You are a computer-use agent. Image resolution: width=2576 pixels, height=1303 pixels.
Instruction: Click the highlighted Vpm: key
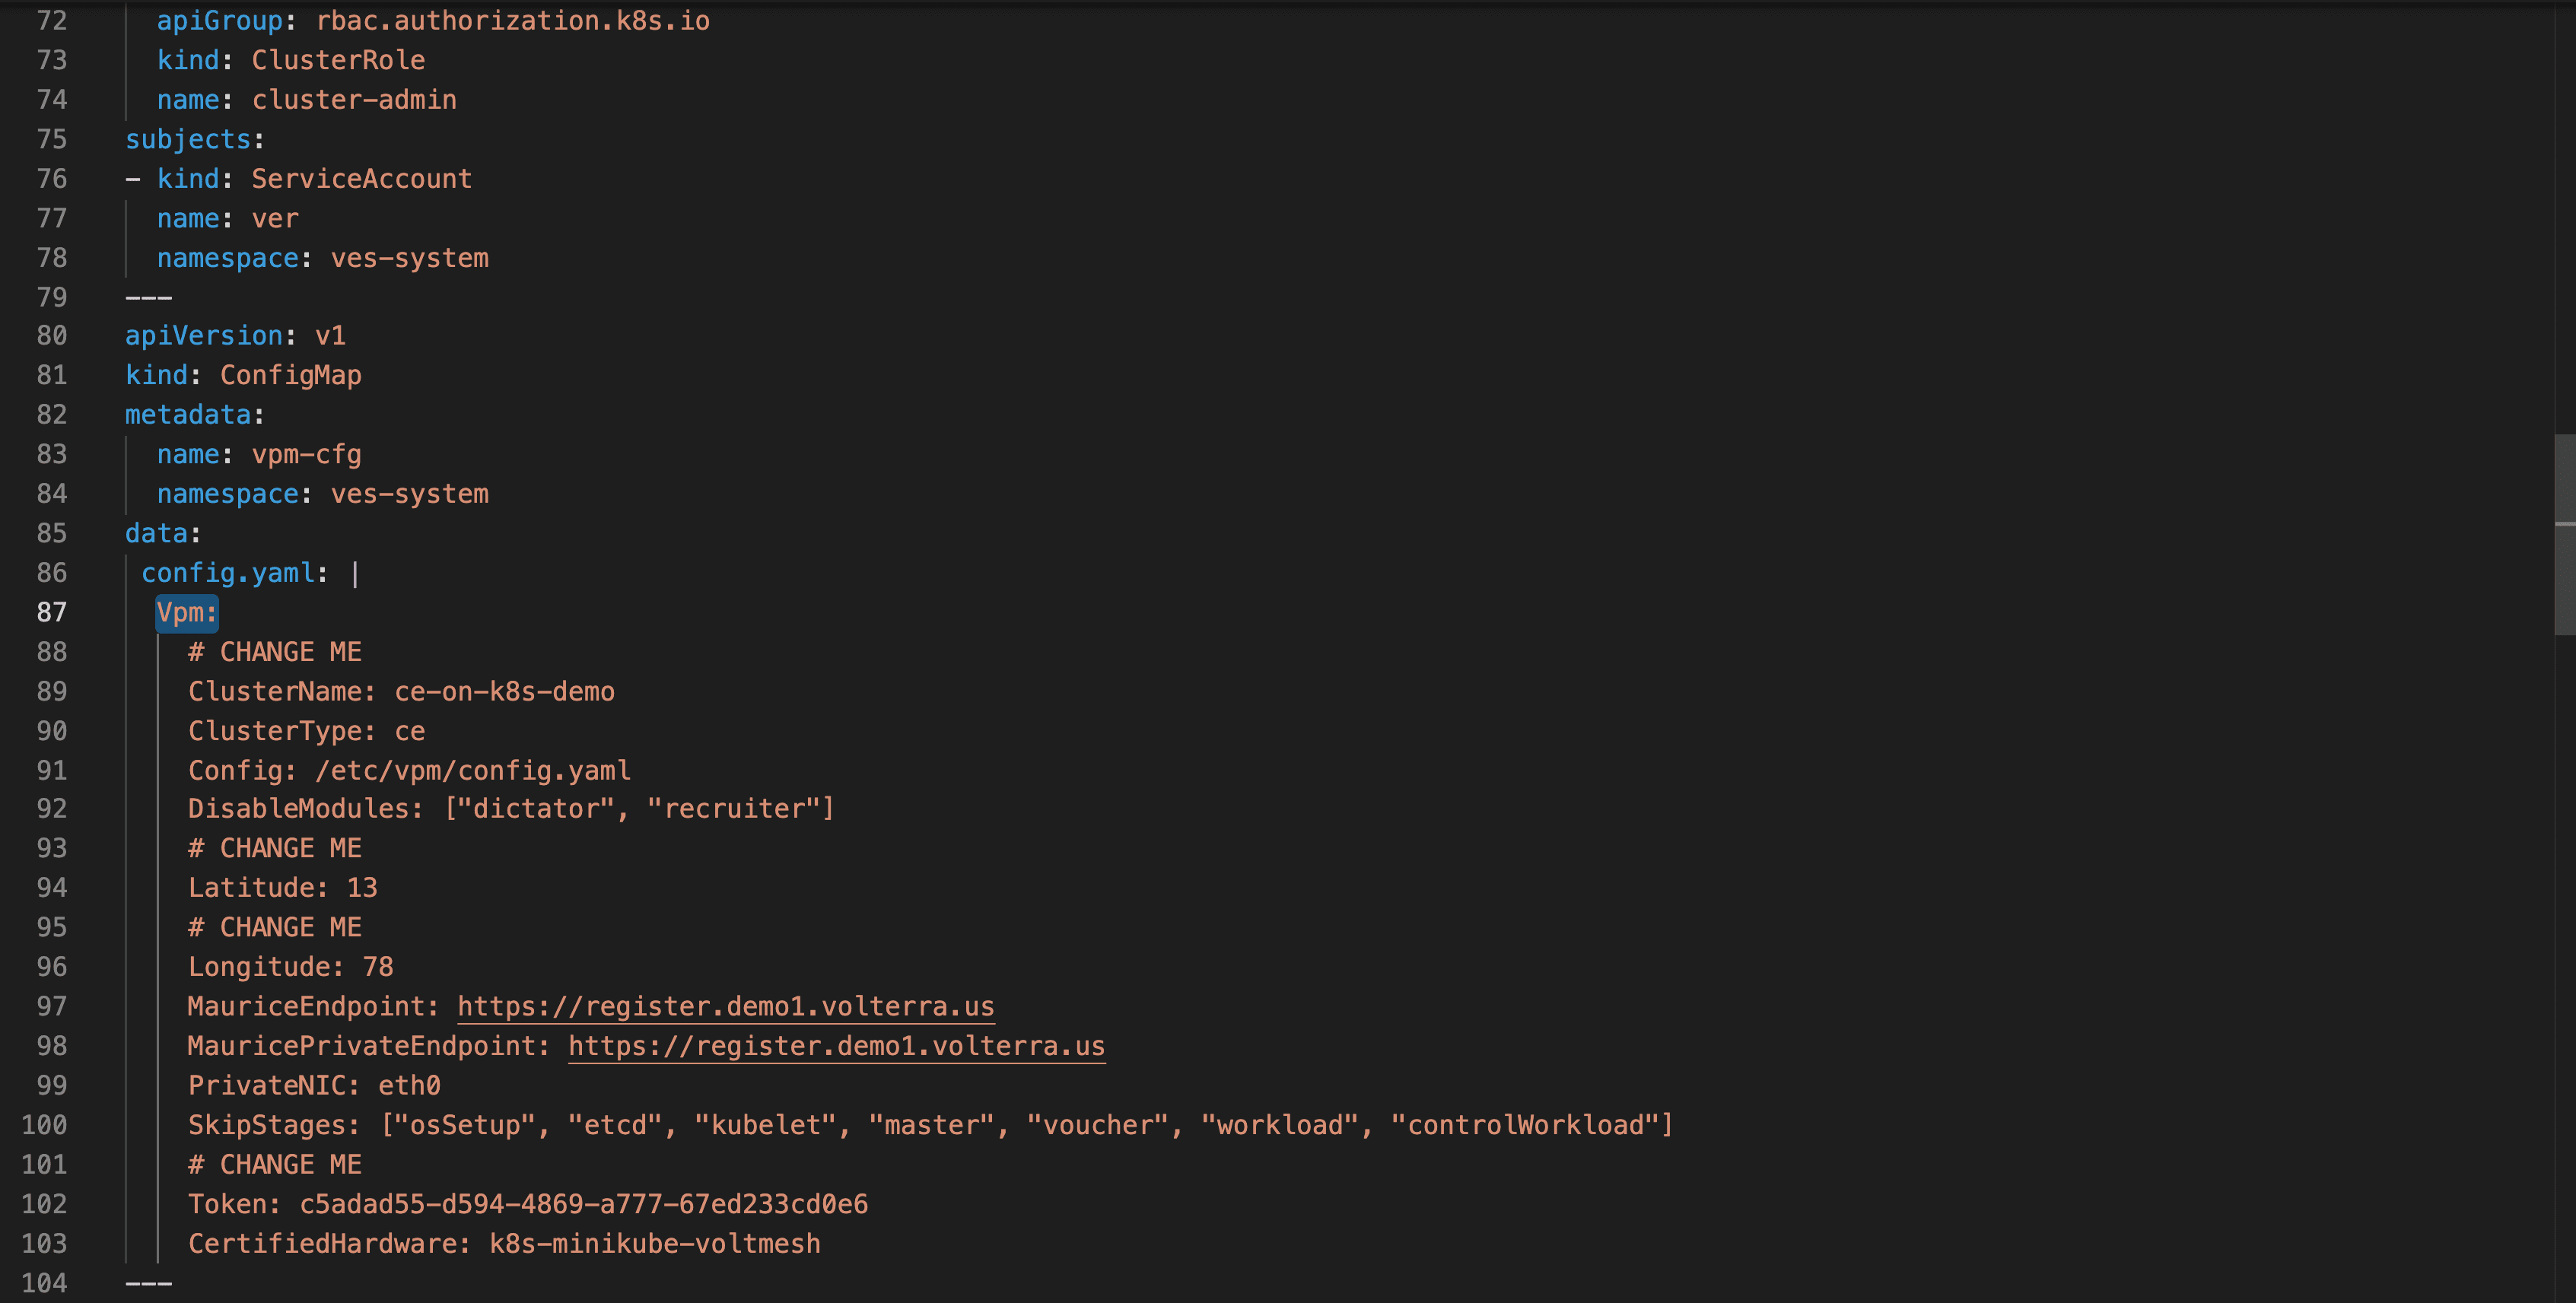(187, 612)
